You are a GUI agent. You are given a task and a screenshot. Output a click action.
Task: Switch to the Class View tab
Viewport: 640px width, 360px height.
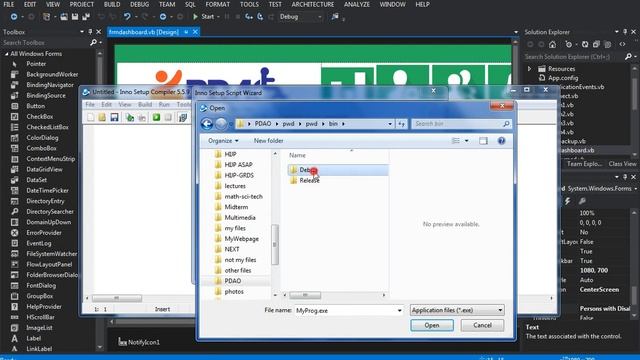[x=622, y=164]
